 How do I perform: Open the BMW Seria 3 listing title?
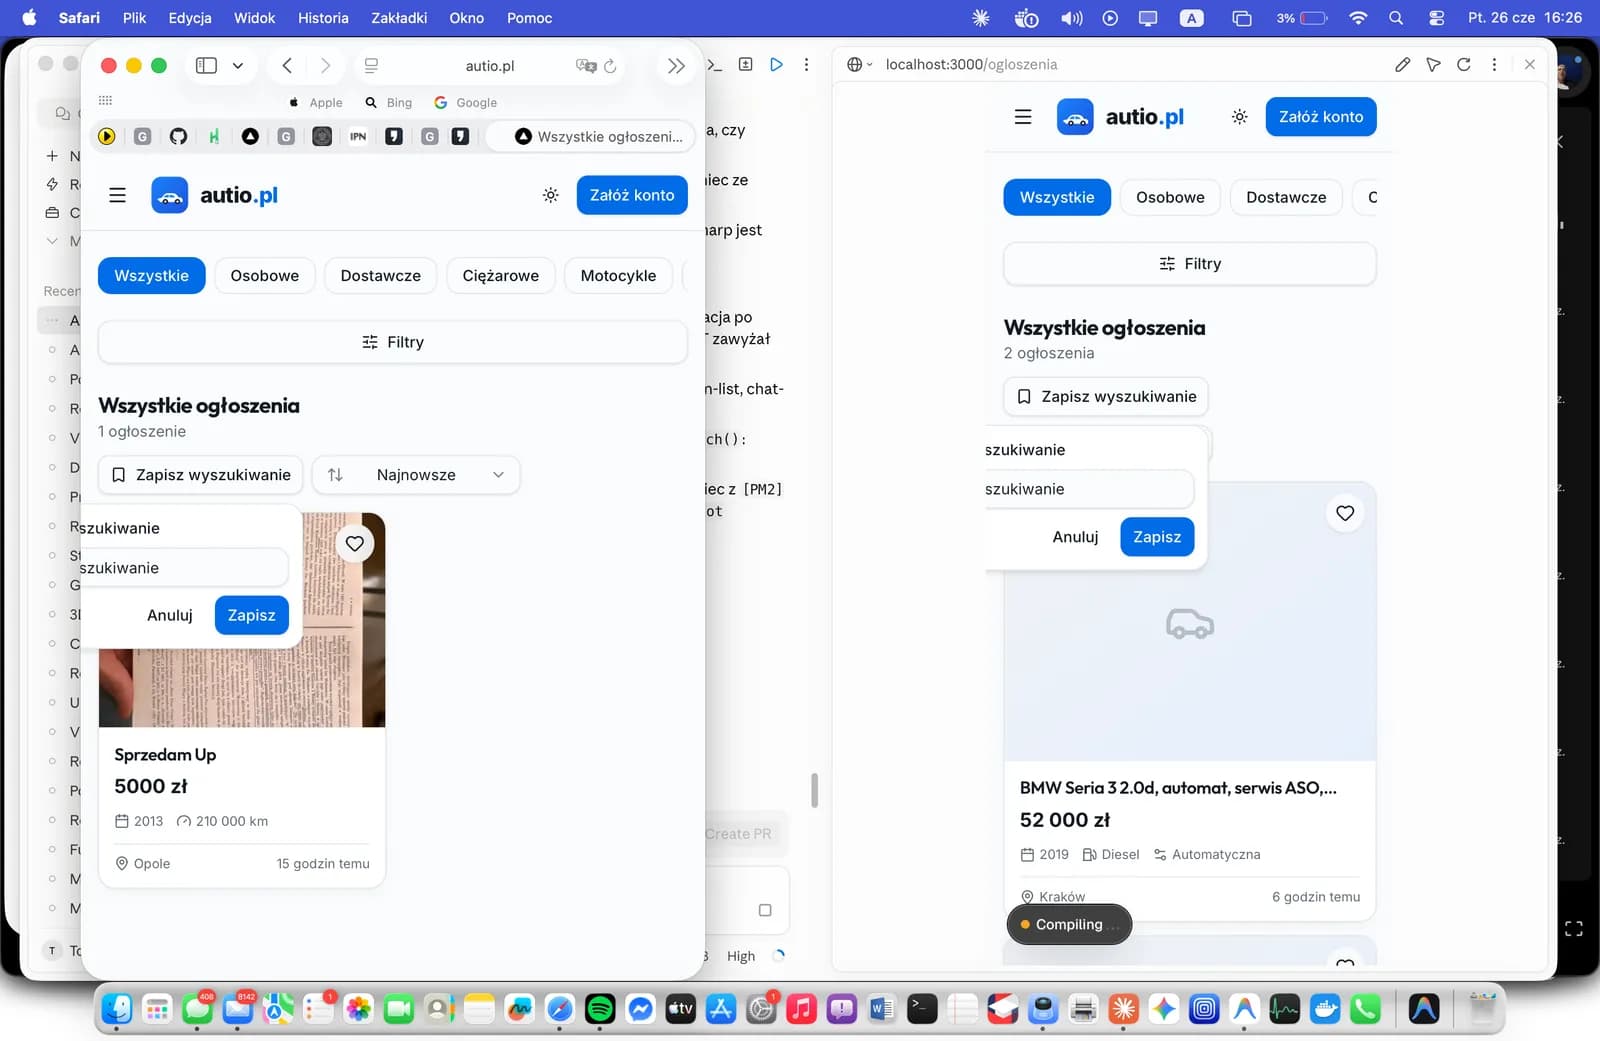point(1178,788)
